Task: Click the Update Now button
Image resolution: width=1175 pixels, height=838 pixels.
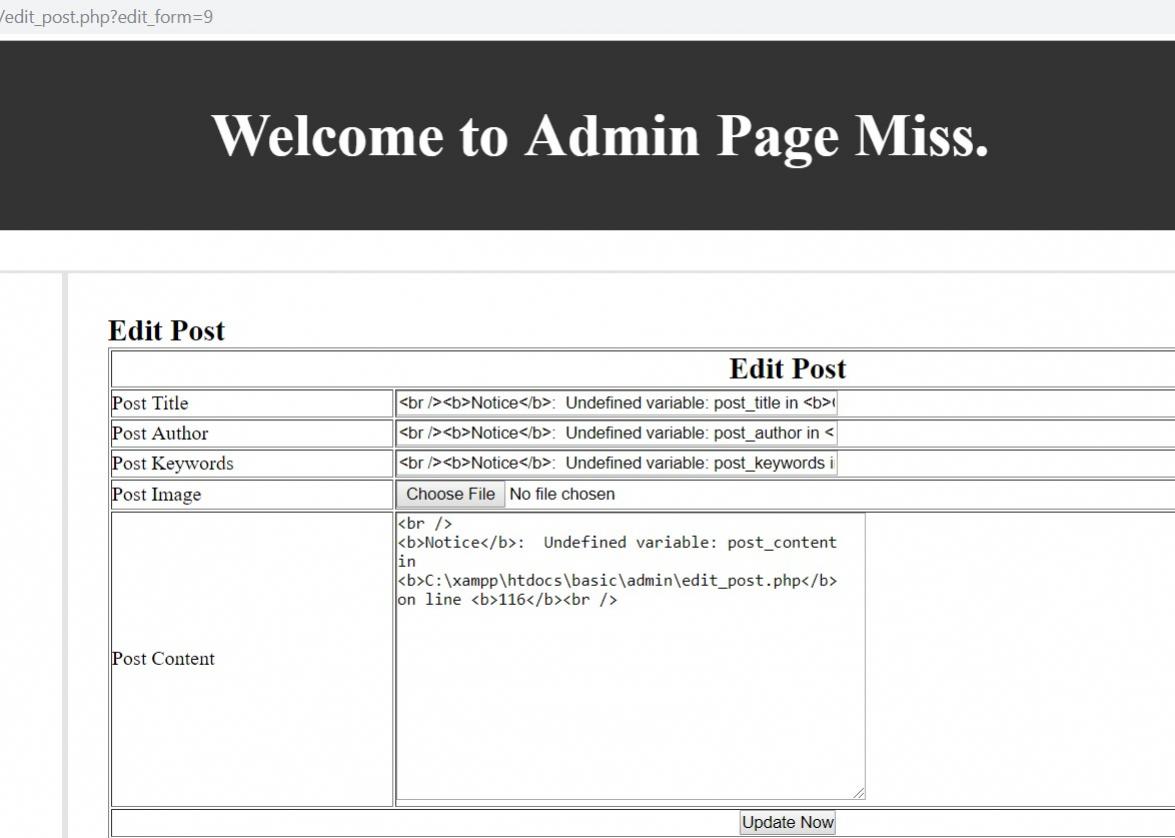Action: 788,822
